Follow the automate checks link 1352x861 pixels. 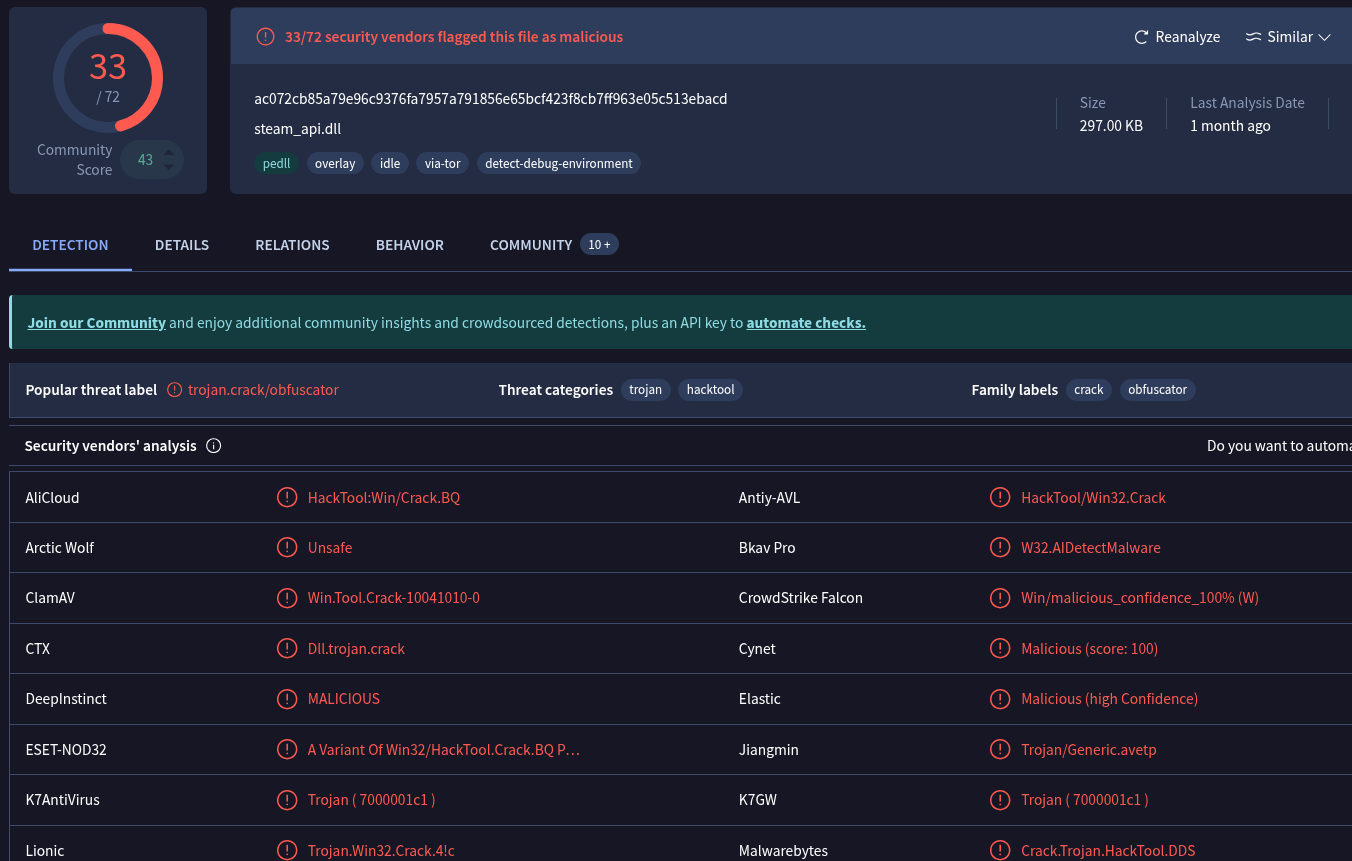[x=806, y=323]
